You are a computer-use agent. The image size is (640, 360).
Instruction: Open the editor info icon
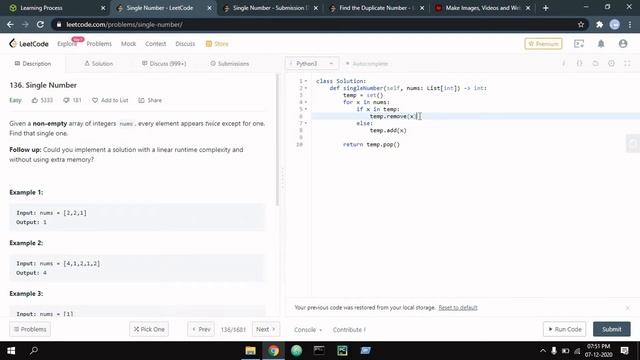564,64
